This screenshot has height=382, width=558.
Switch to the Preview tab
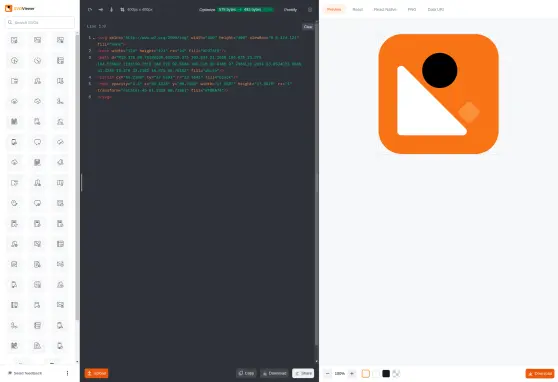coord(334,9)
